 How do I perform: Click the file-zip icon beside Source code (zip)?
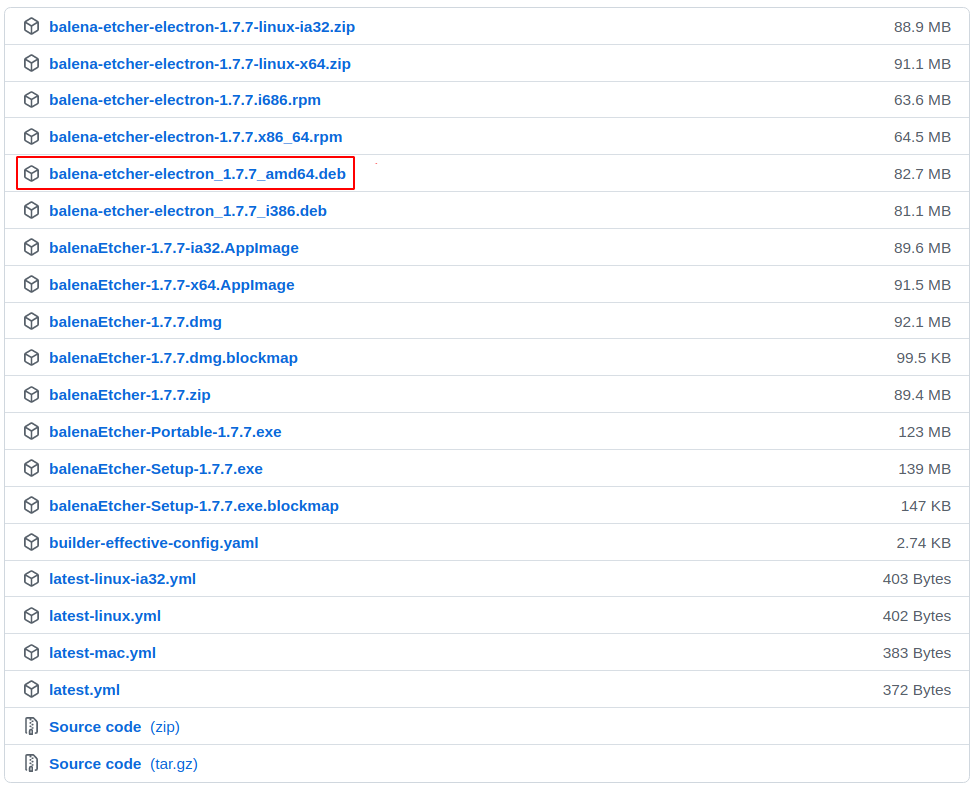(x=31, y=726)
